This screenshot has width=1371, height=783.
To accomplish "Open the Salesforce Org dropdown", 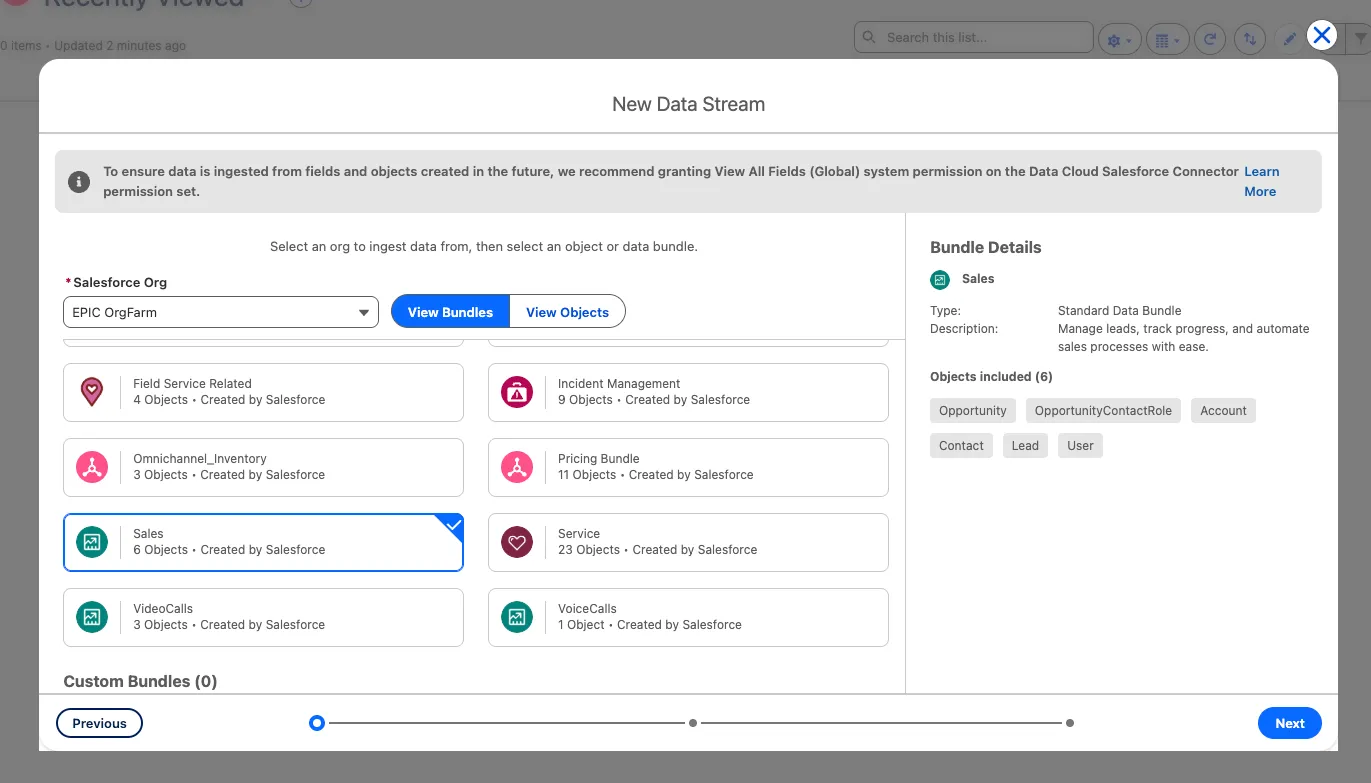I will [x=221, y=312].
